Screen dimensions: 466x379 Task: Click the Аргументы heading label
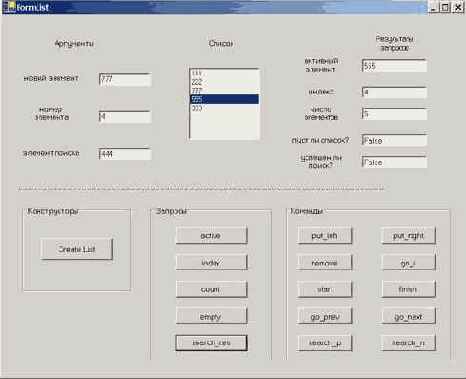coord(74,44)
